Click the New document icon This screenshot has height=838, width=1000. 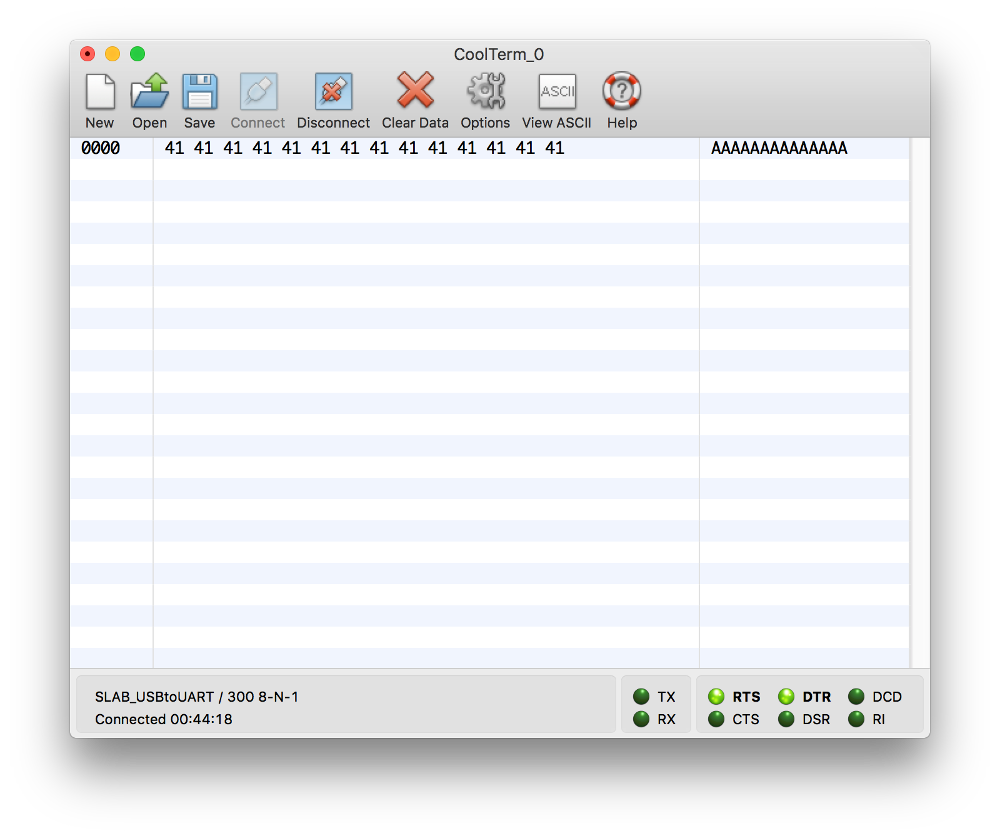point(100,92)
